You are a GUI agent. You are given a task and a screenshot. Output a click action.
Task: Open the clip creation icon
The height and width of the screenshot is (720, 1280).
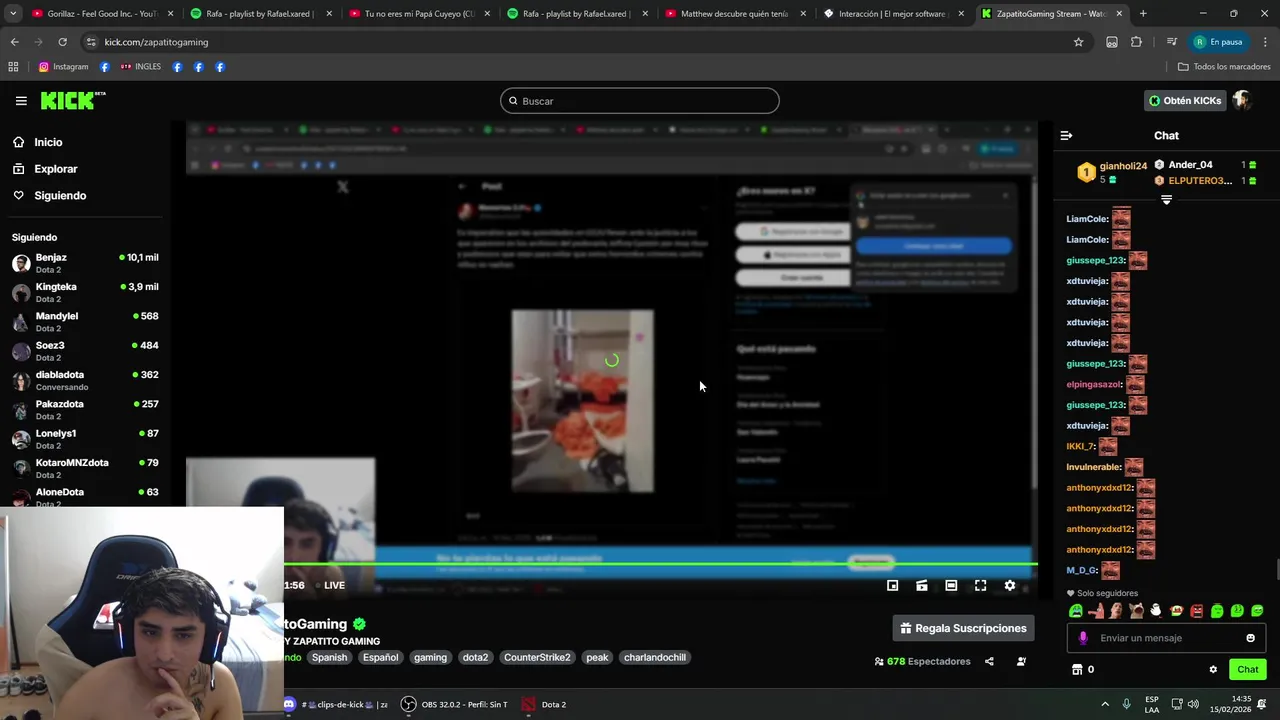pos(922,585)
